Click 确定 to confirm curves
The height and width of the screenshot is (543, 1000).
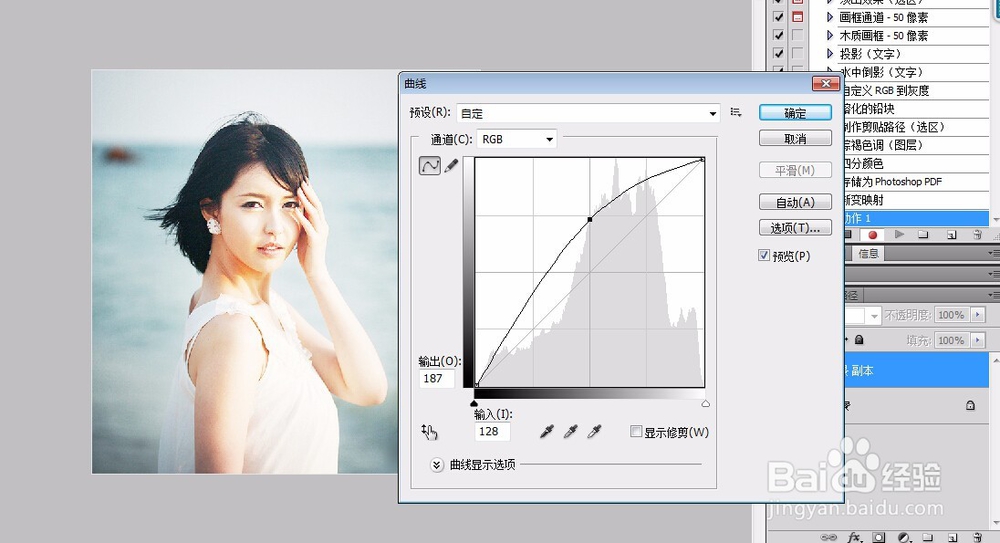795,113
